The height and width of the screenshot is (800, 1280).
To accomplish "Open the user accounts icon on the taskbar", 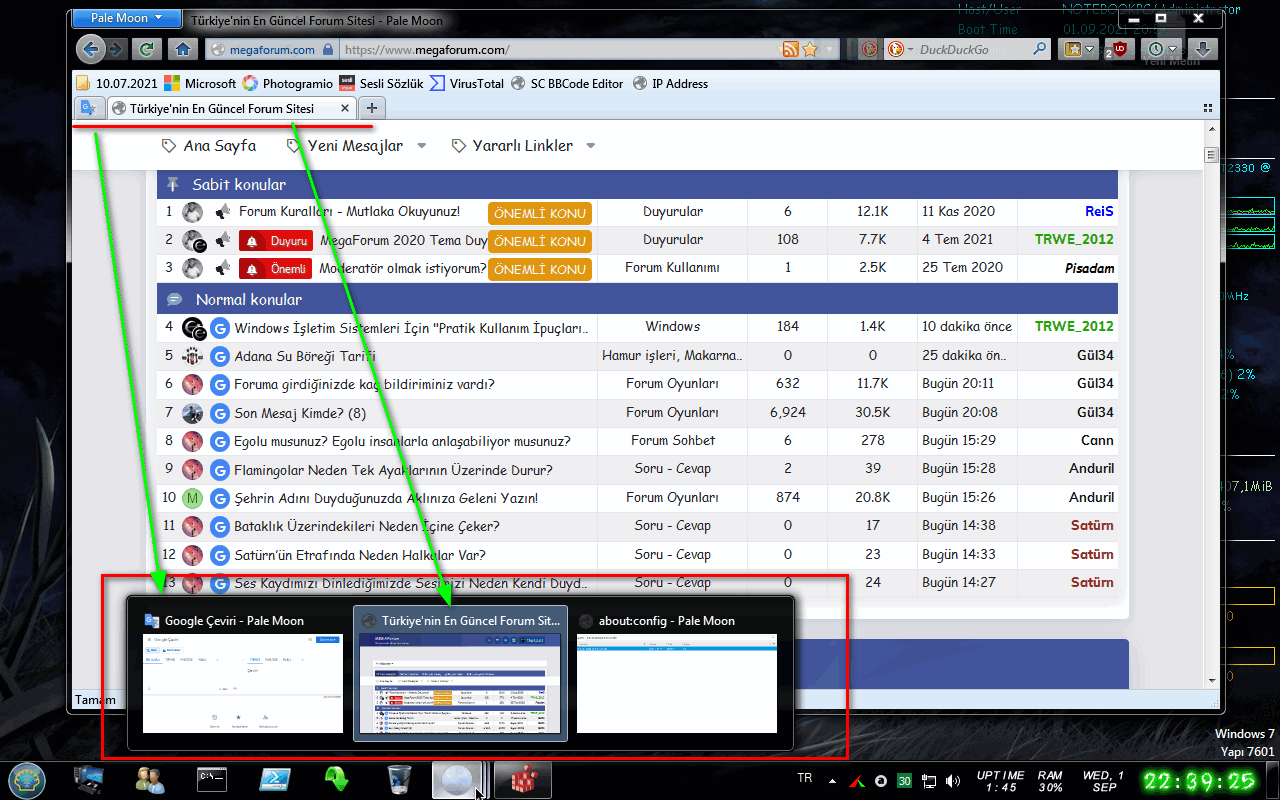I will point(151,780).
